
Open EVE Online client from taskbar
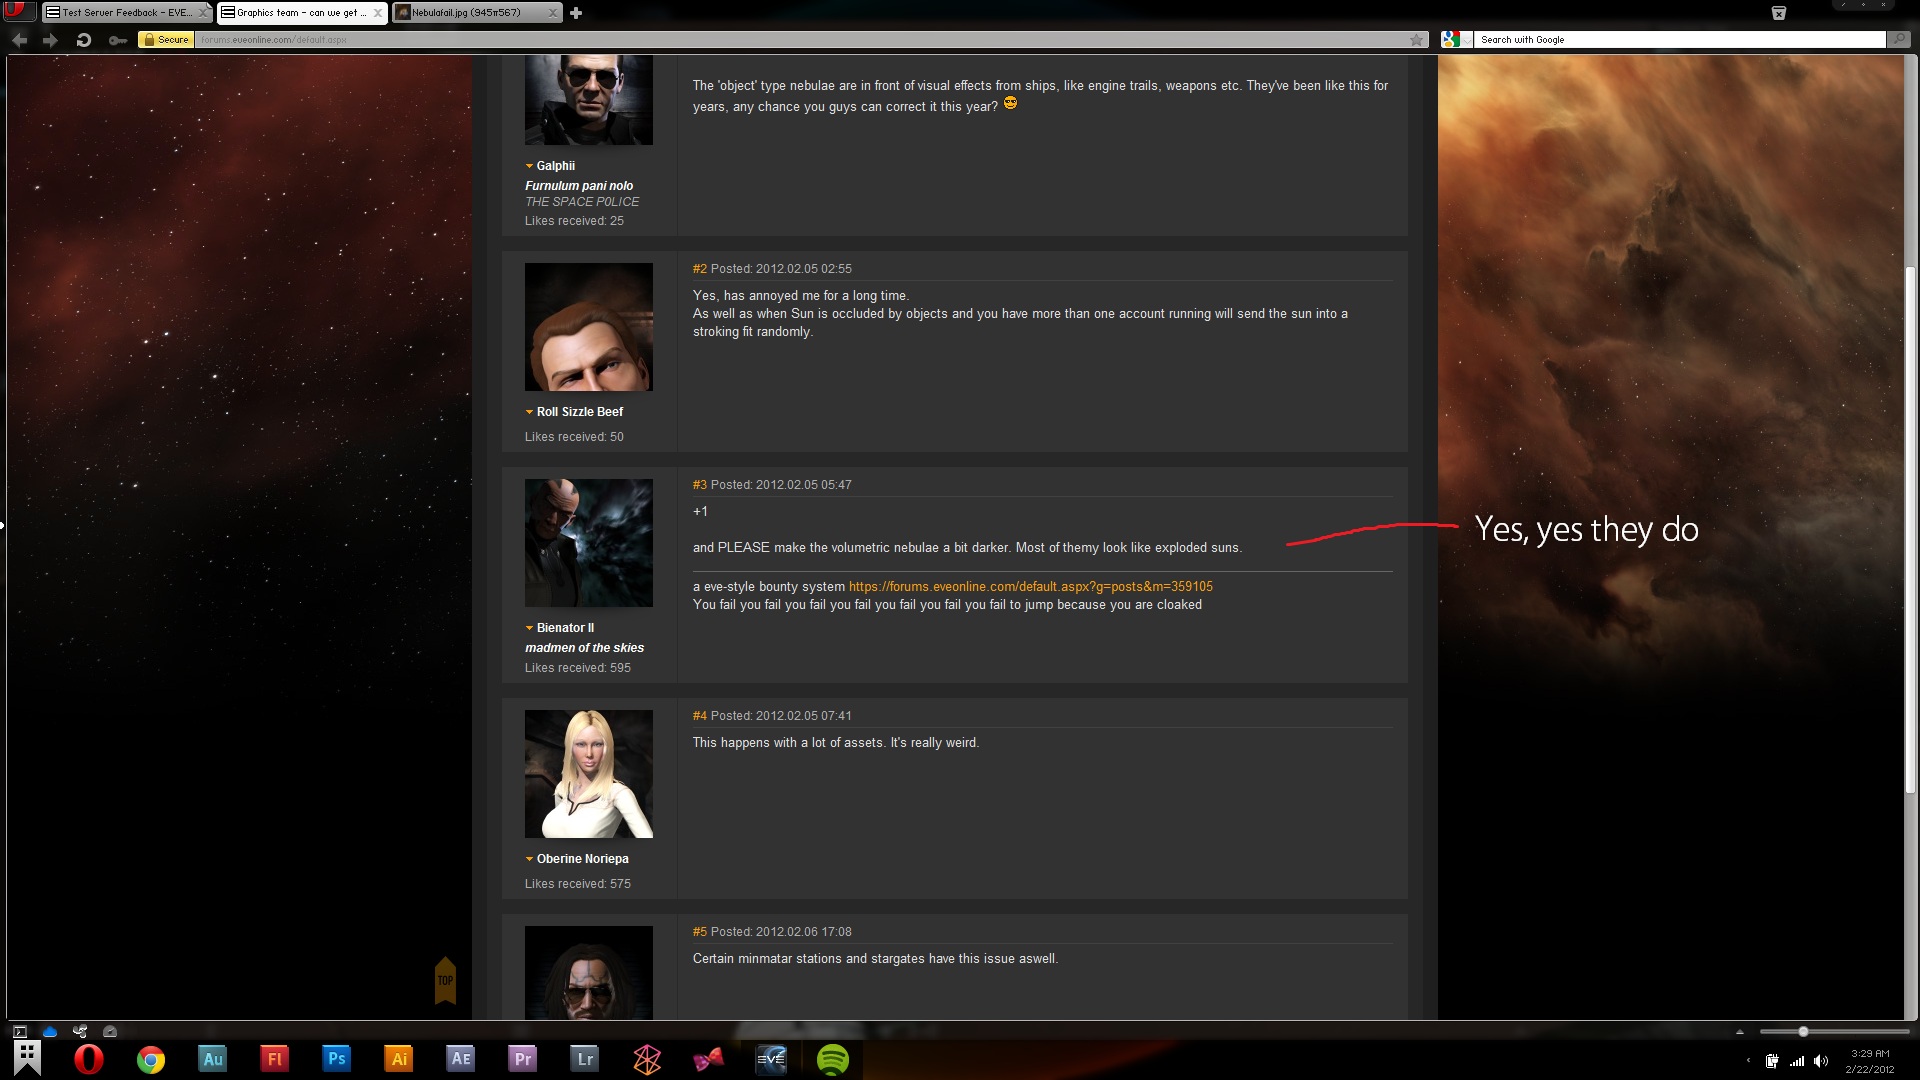tap(770, 1058)
